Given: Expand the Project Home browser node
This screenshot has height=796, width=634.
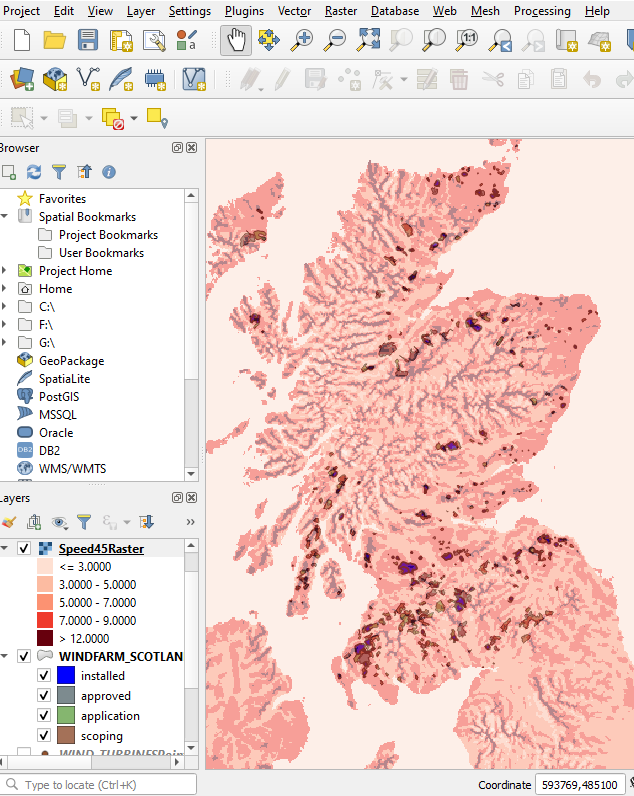Looking at the screenshot, I should pyautogui.click(x=5, y=271).
